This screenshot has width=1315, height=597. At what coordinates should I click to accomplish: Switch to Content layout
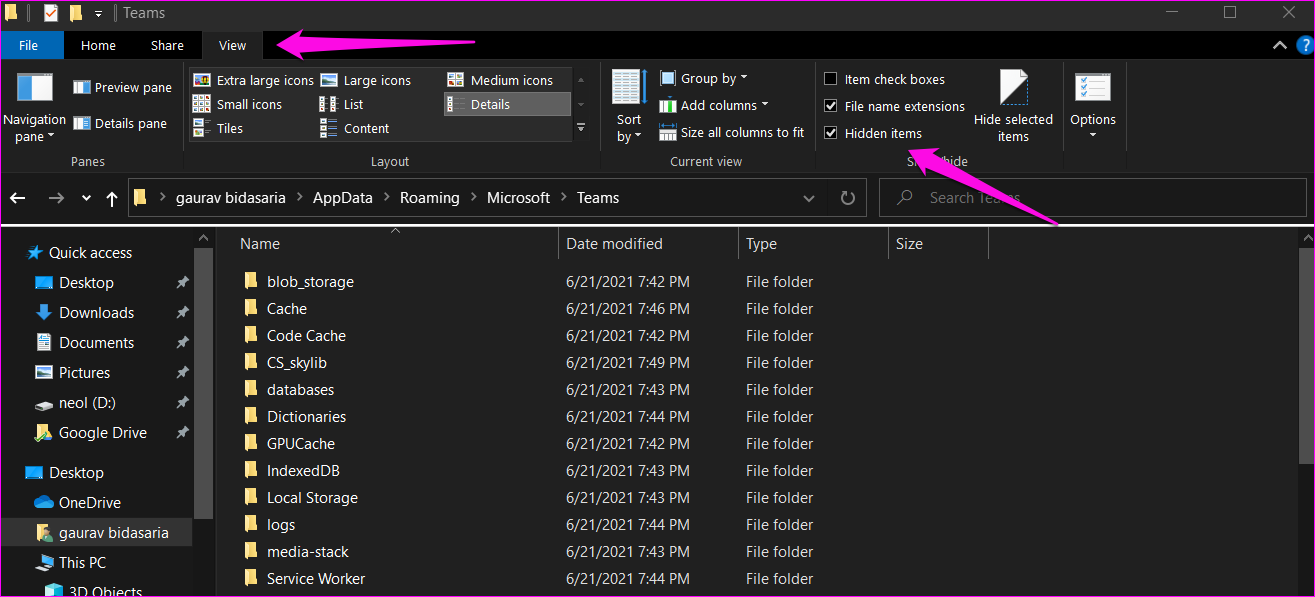click(x=355, y=128)
